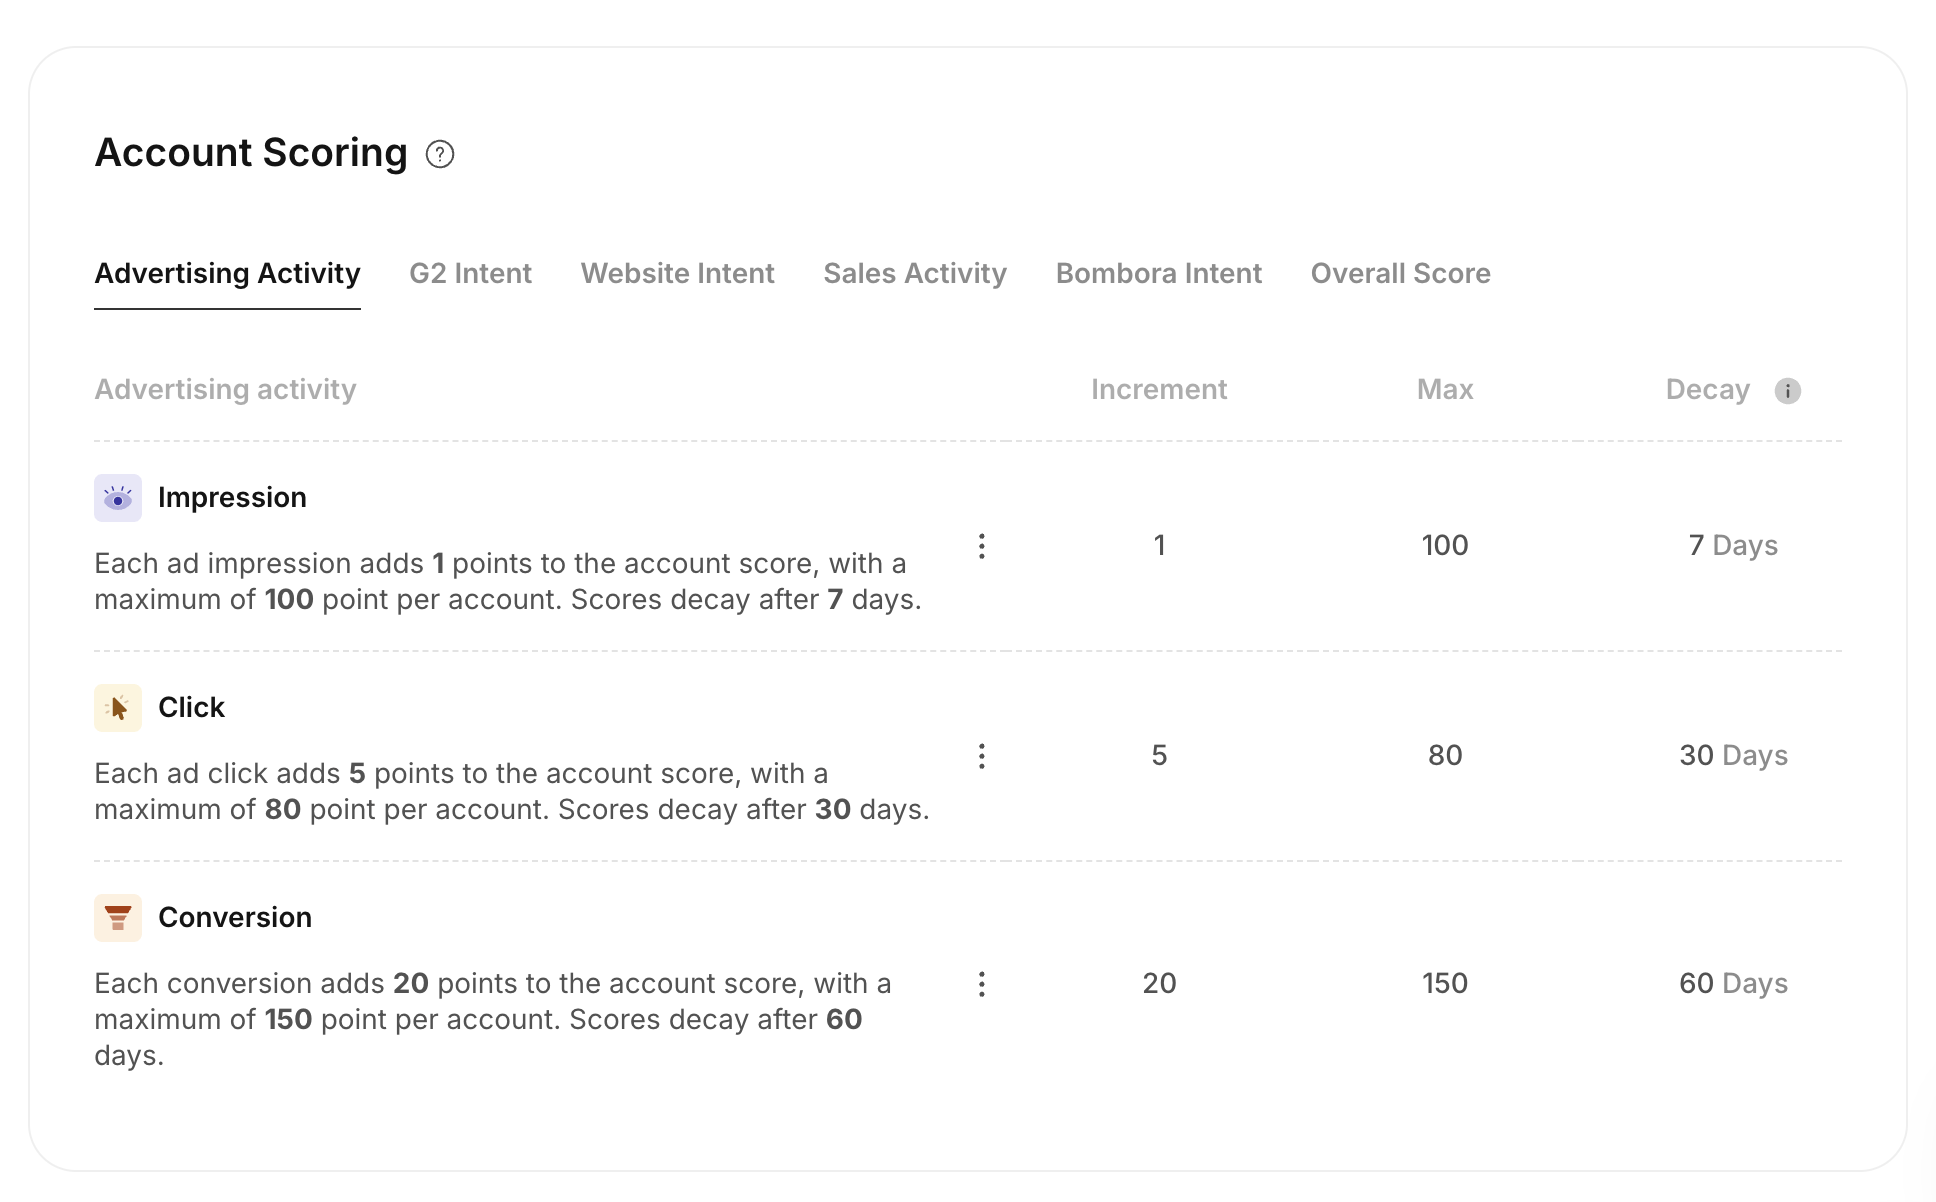The height and width of the screenshot is (1202, 1936).
Task: Click the Increment column header
Action: click(1158, 389)
